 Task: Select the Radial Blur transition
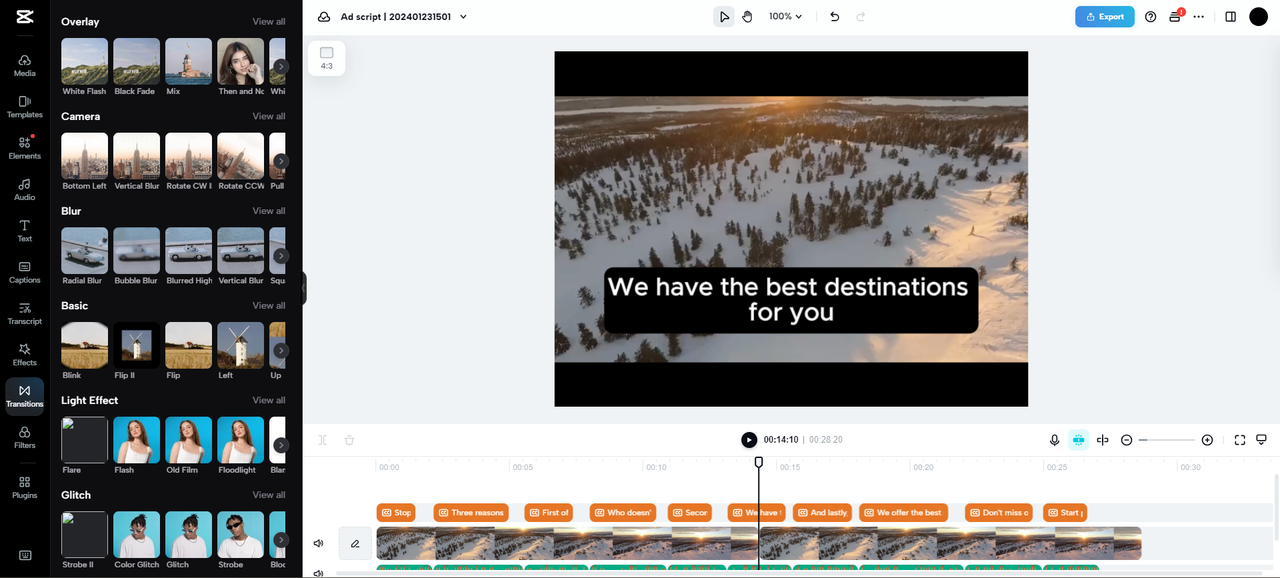[x=85, y=257]
